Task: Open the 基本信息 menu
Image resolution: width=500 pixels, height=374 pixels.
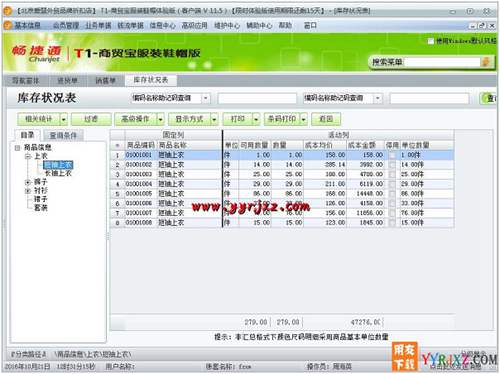Action: pos(28,26)
